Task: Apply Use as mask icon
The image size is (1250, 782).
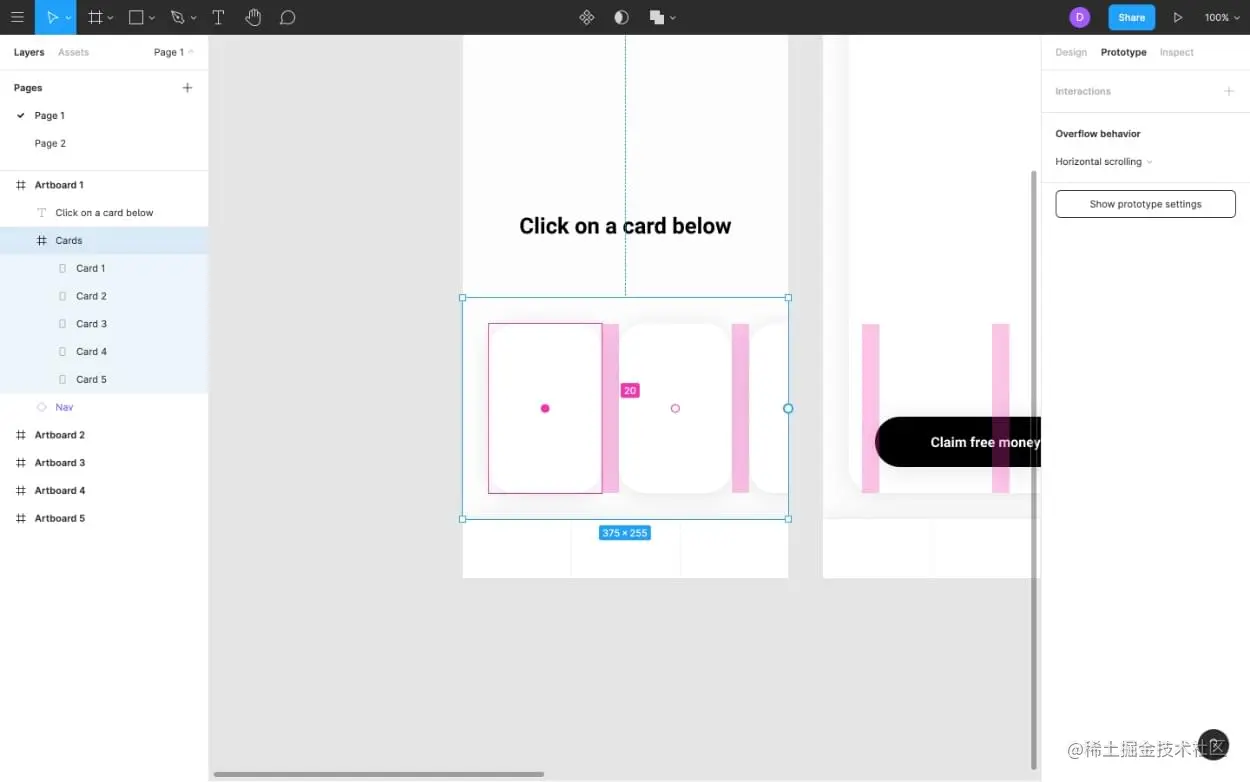Action: point(620,17)
